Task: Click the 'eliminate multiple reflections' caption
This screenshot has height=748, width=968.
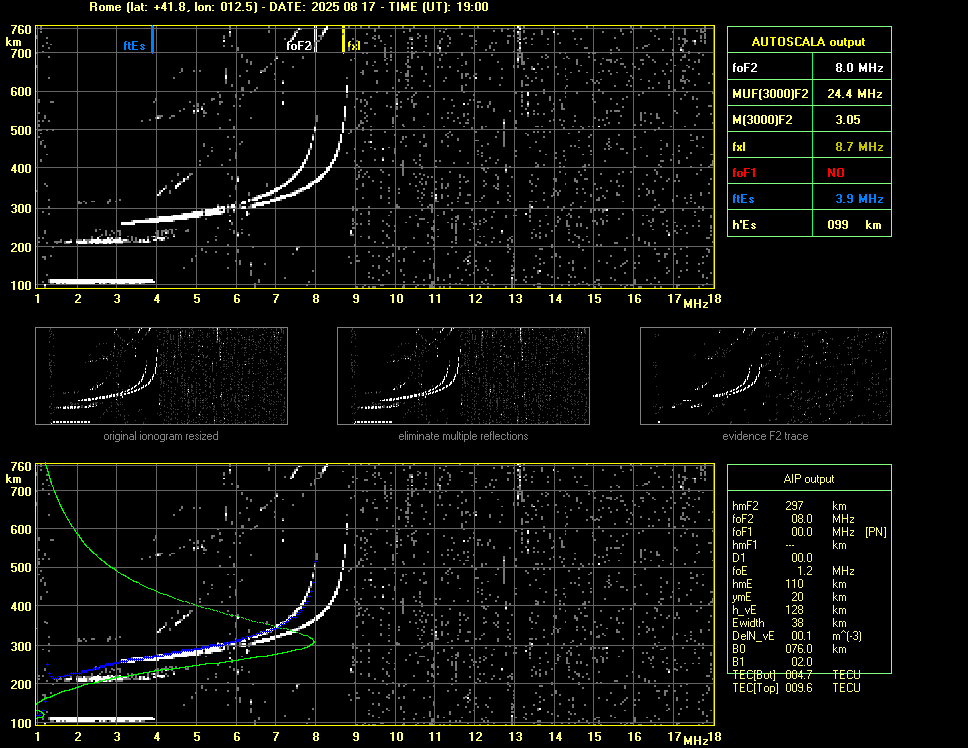Action: pos(463,436)
